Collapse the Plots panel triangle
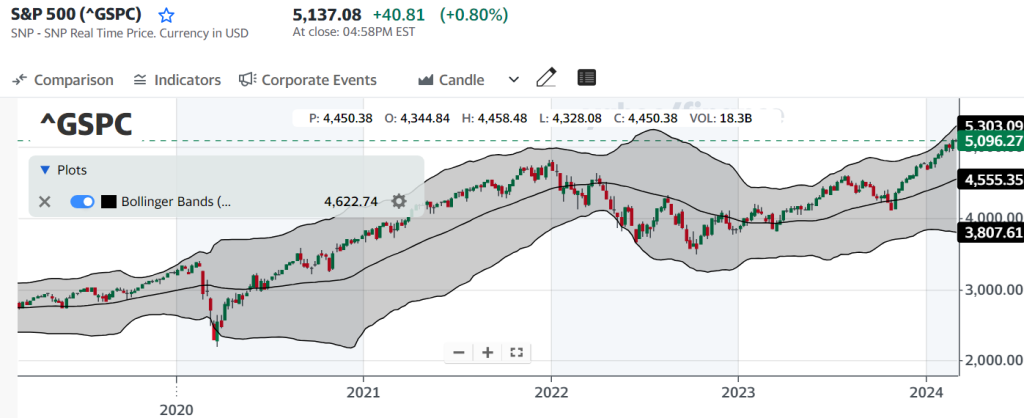The width and height of the screenshot is (1024, 418). click(44, 170)
